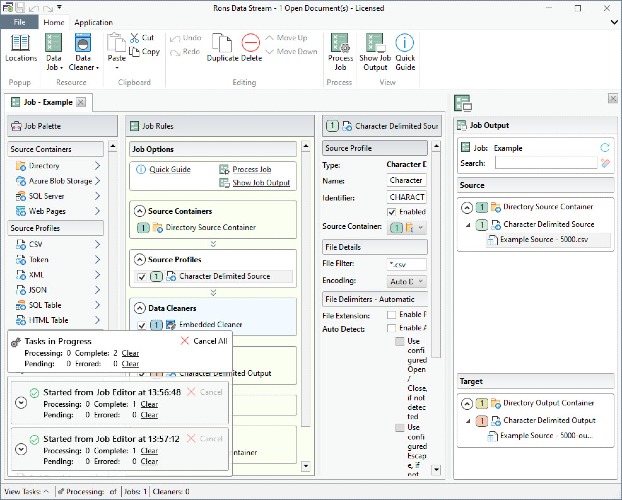Screen dimensions: 622x500
Task: Switch to the Application ribbon tab
Action: [x=94, y=23]
